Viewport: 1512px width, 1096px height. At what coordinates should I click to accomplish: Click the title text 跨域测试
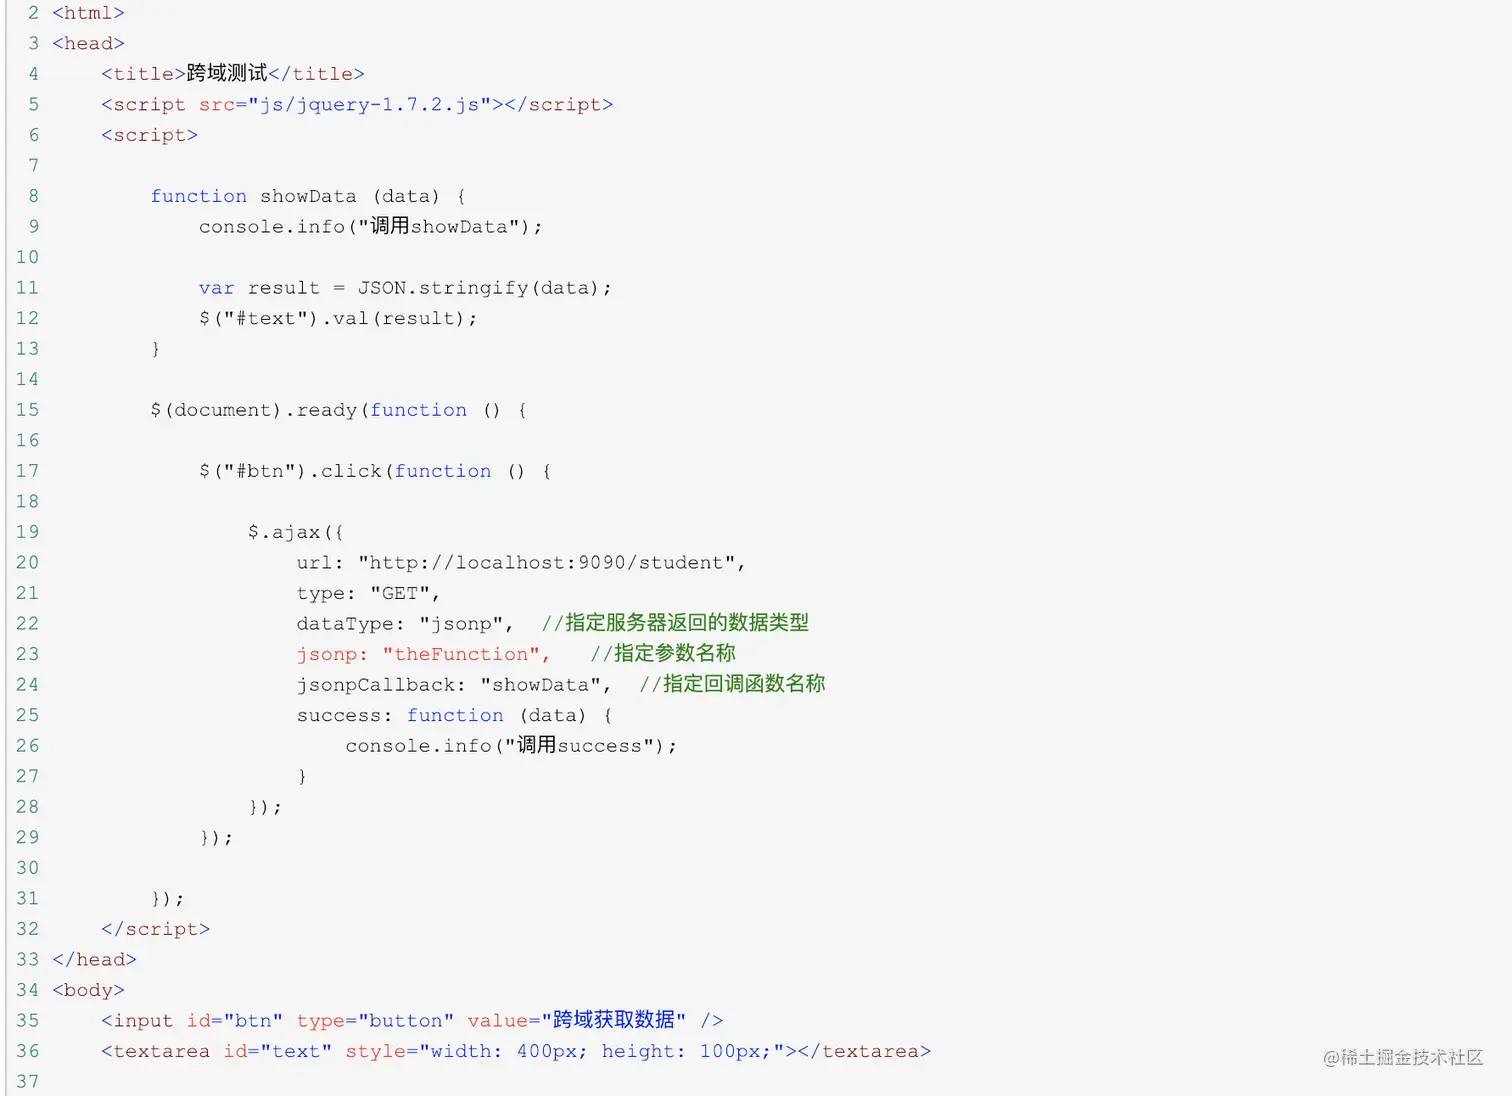[x=227, y=73]
